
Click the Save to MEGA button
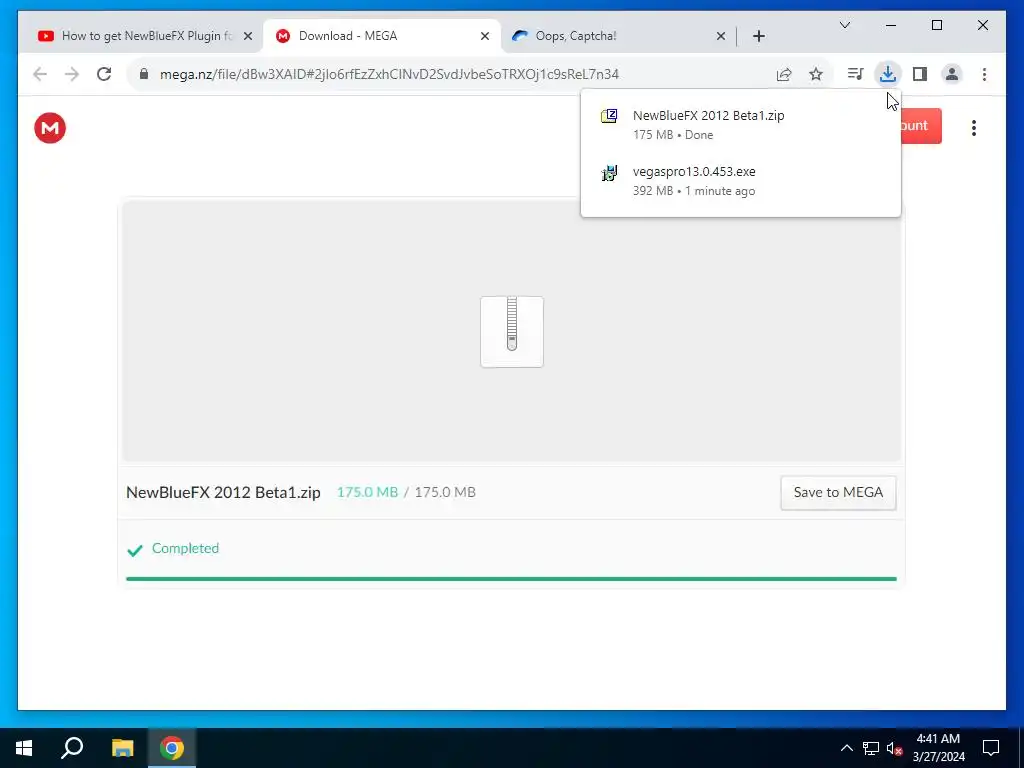(838, 492)
